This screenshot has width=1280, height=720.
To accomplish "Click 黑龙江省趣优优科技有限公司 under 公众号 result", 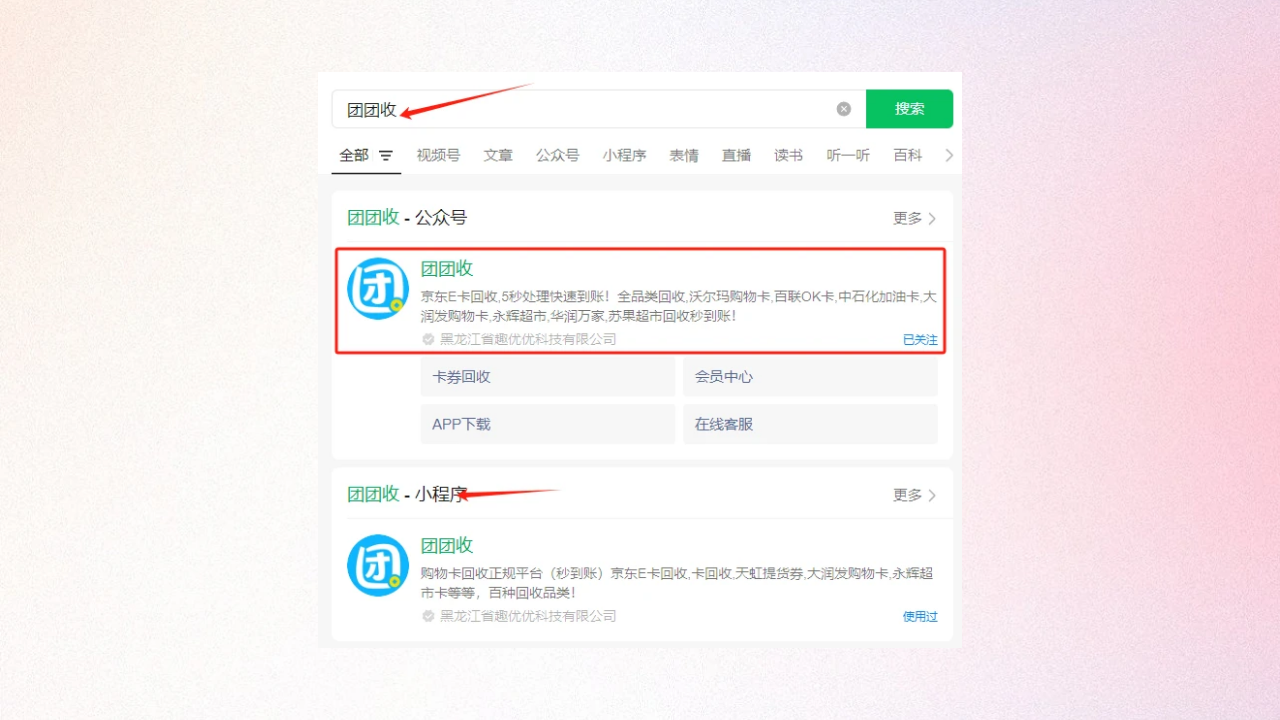I will pyautogui.click(x=528, y=339).
